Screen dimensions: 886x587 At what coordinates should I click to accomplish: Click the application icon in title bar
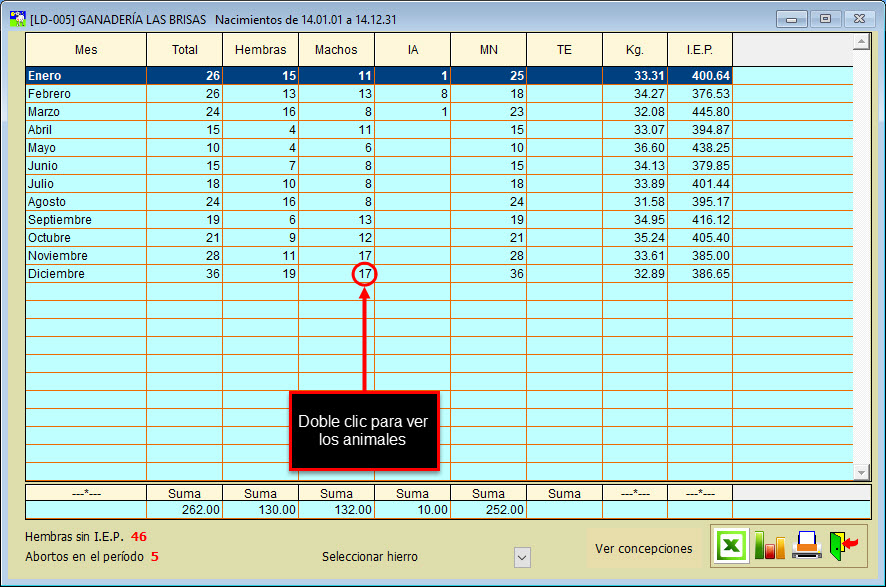tap(17, 18)
